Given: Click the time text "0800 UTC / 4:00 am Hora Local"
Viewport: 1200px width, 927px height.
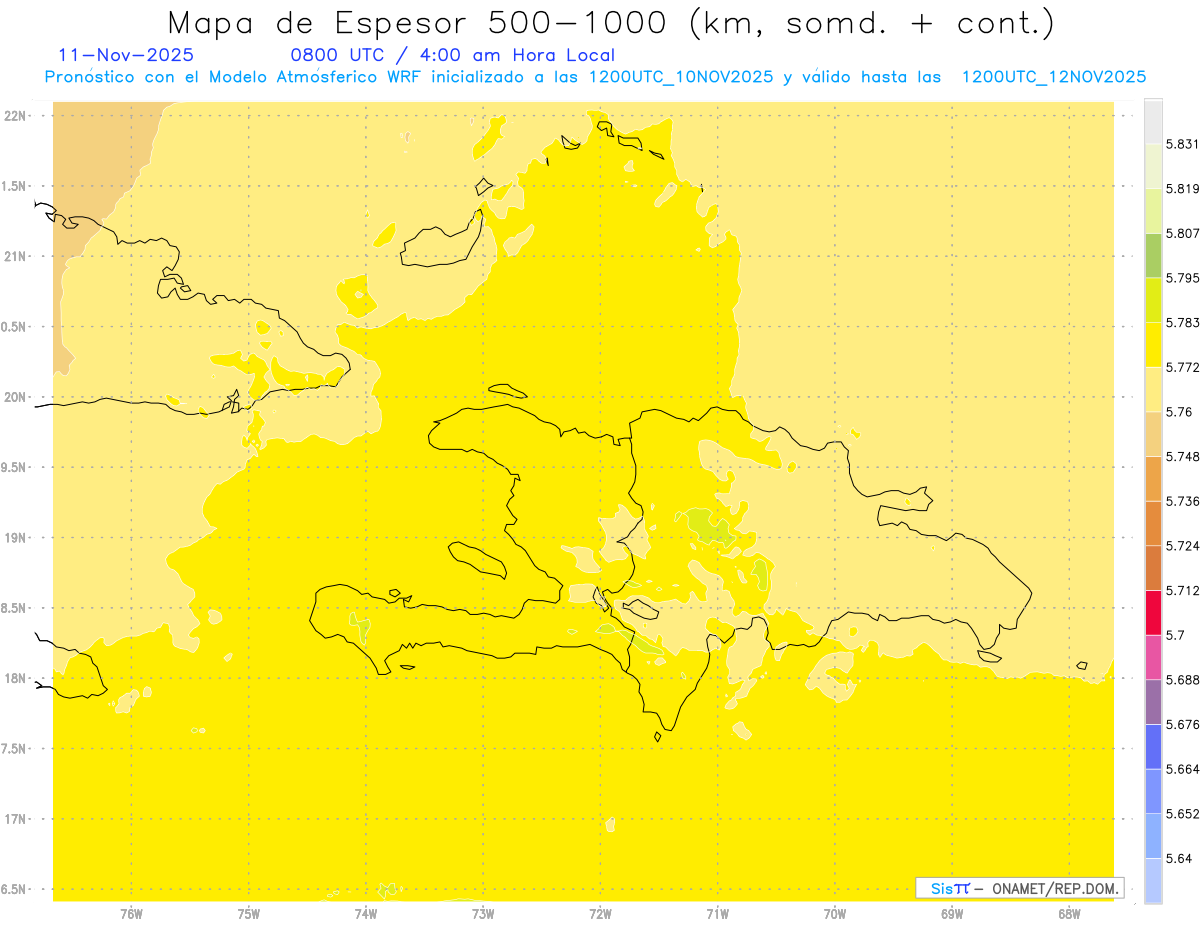Looking at the screenshot, I should coord(452,55).
